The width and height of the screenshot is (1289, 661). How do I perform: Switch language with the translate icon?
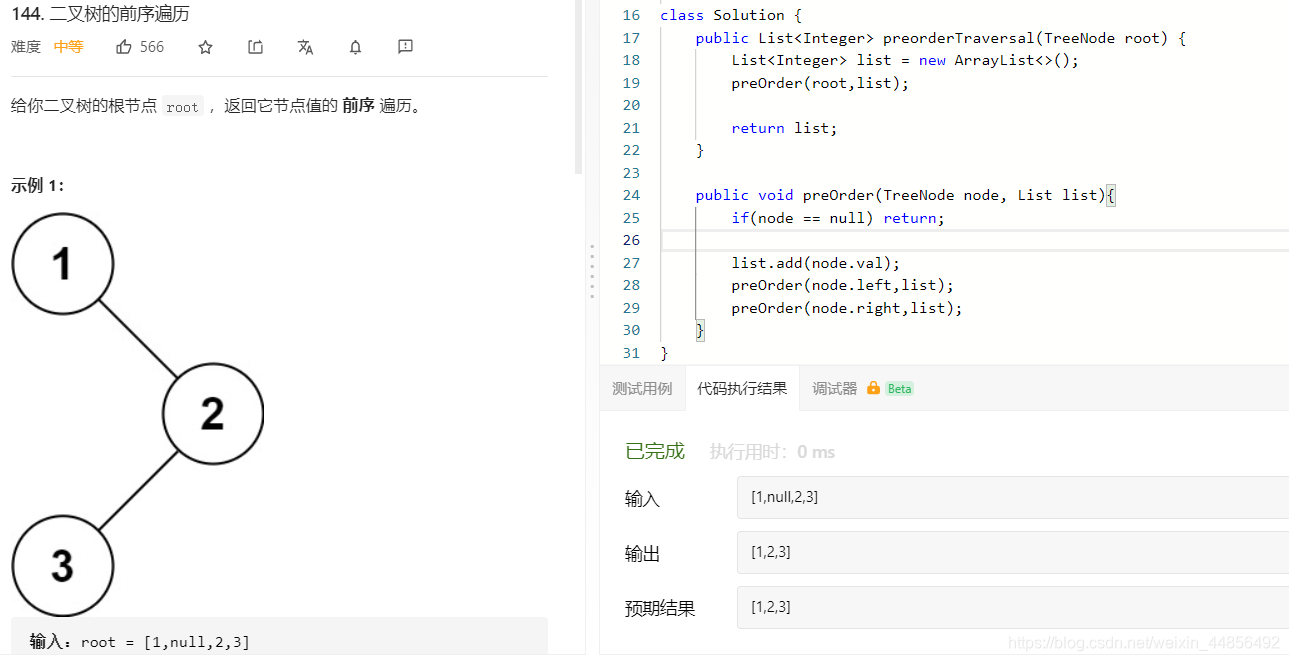[306, 47]
